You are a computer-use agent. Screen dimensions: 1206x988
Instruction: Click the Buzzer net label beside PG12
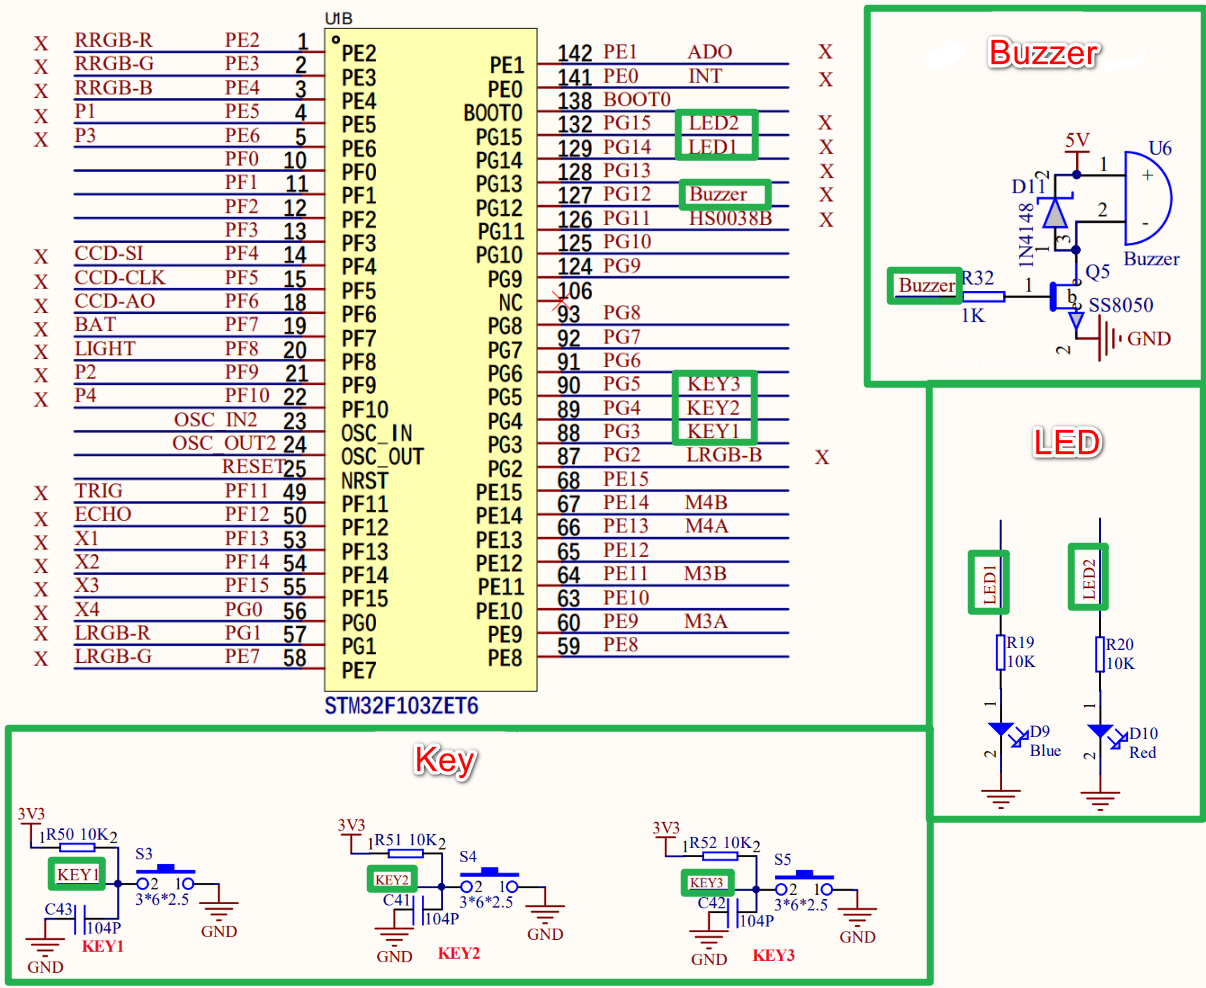[718, 194]
